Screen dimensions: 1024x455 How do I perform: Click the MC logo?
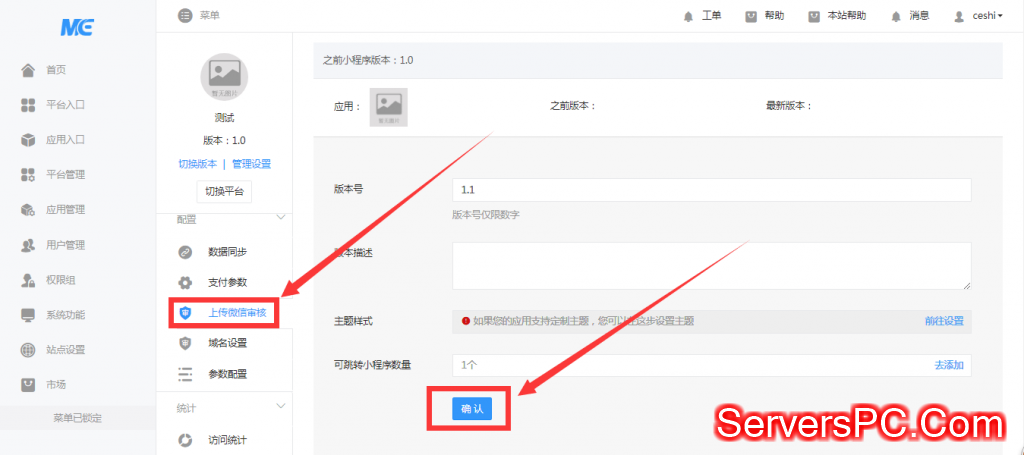click(x=77, y=27)
